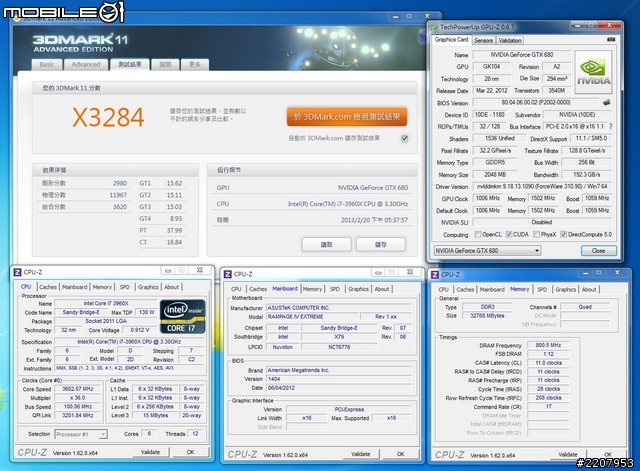
Task: Open About tab in Memory CPU-Z window
Action: pyautogui.click(x=589, y=289)
